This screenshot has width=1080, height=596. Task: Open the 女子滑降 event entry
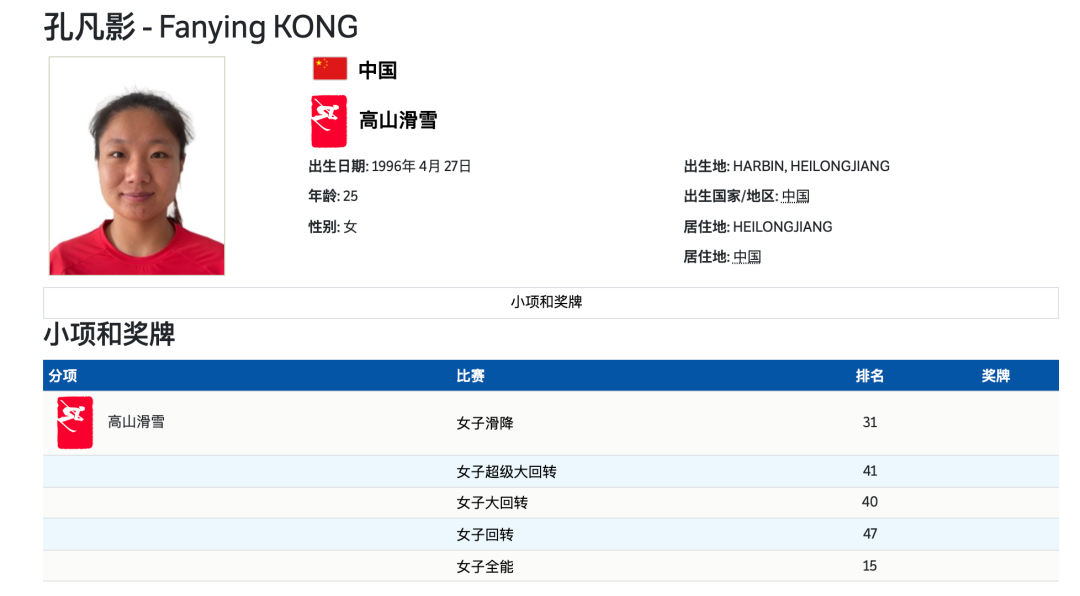485,423
